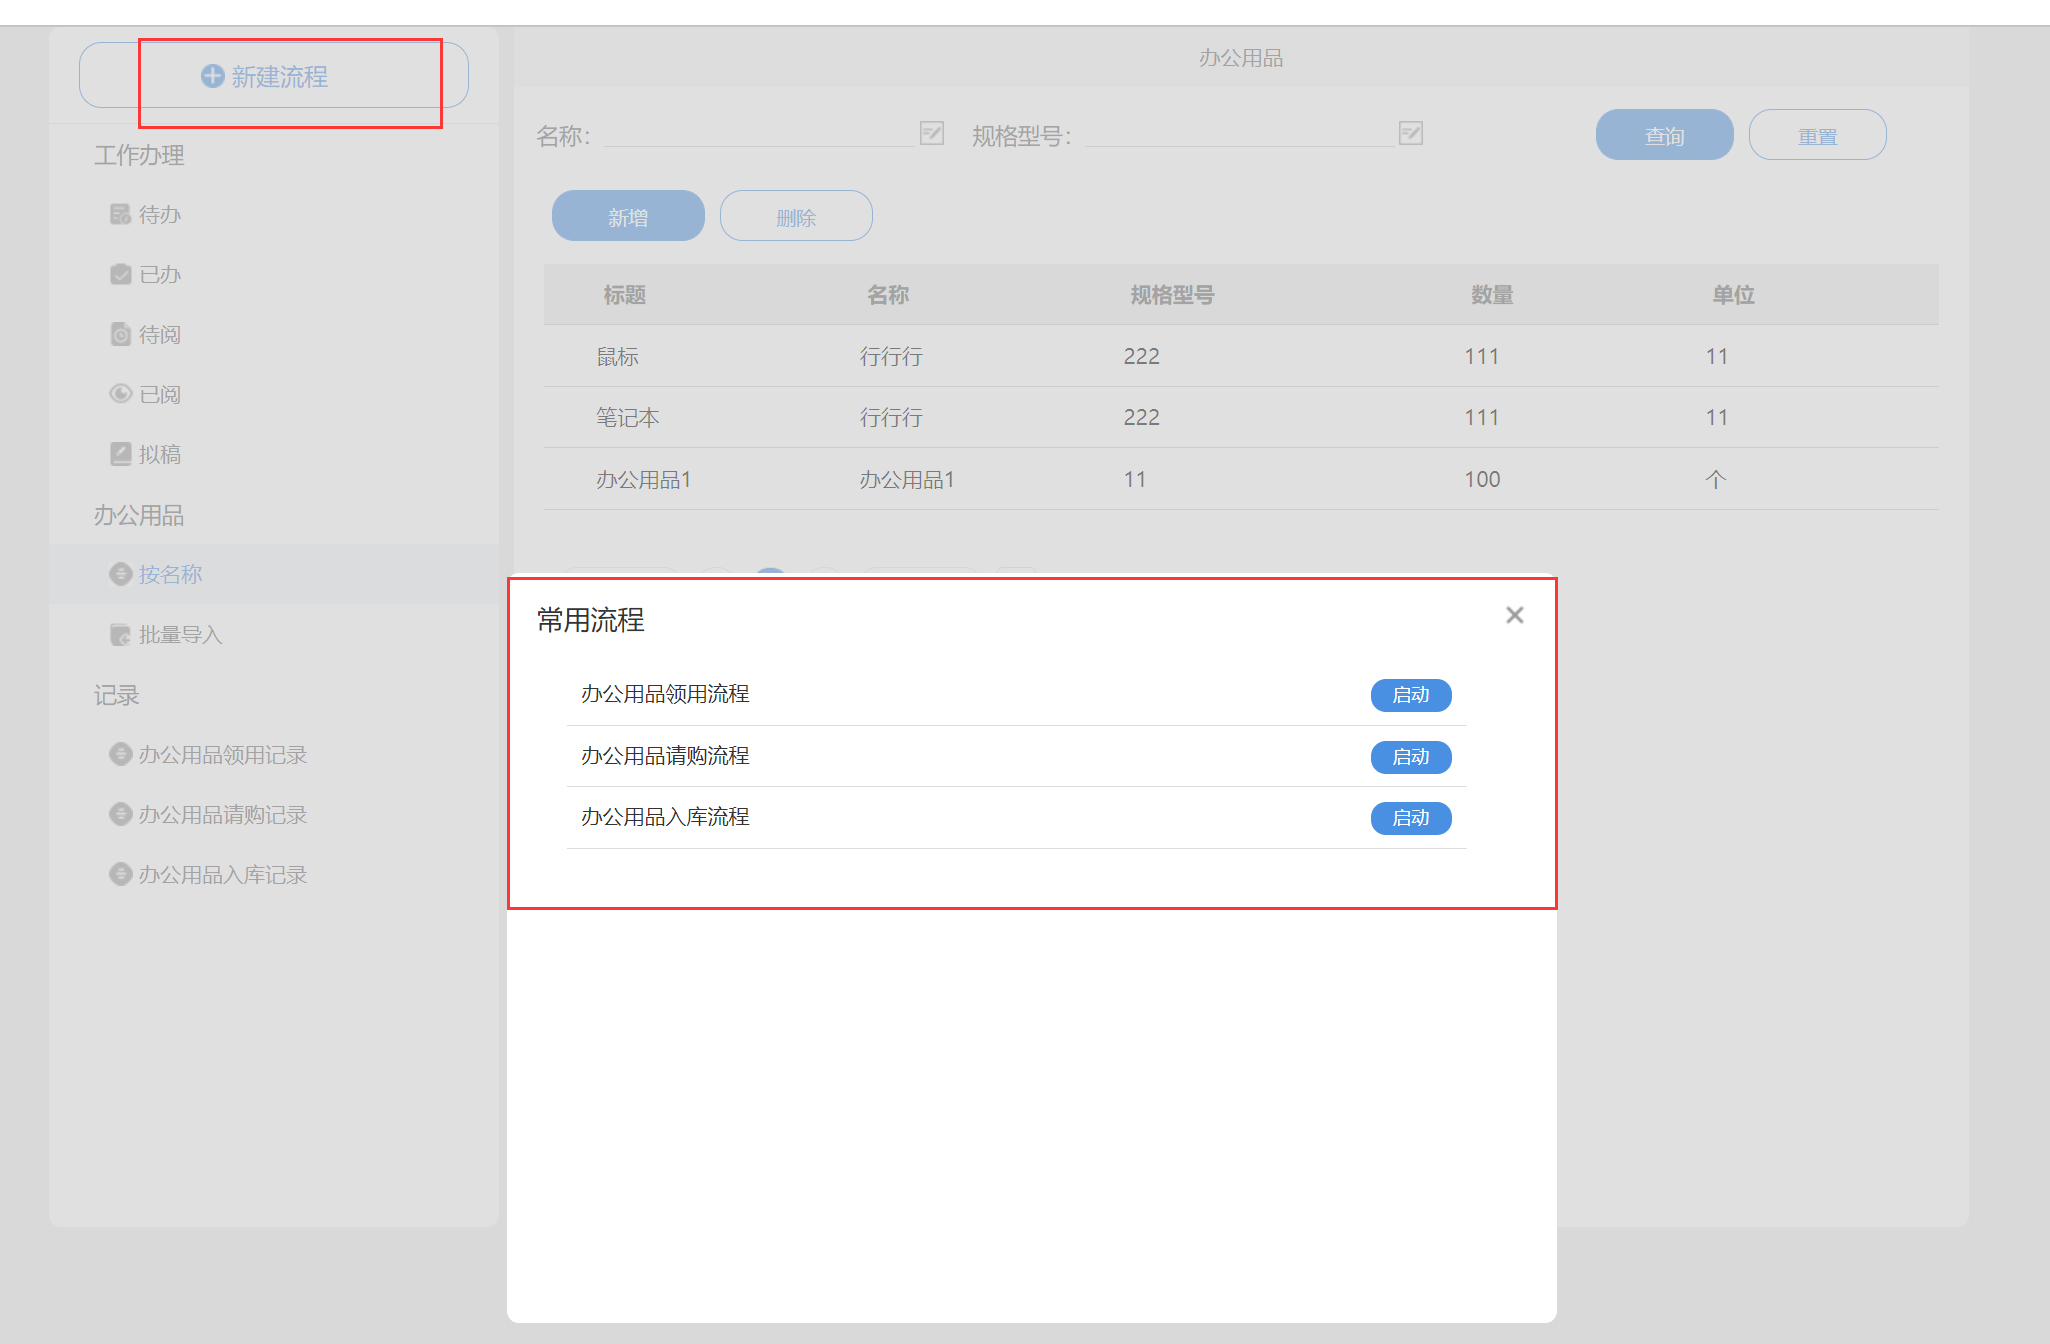The width and height of the screenshot is (2050, 1344).
Task: Toggle the checkbox icon beside 名称 field
Action: tap(931, 133)
